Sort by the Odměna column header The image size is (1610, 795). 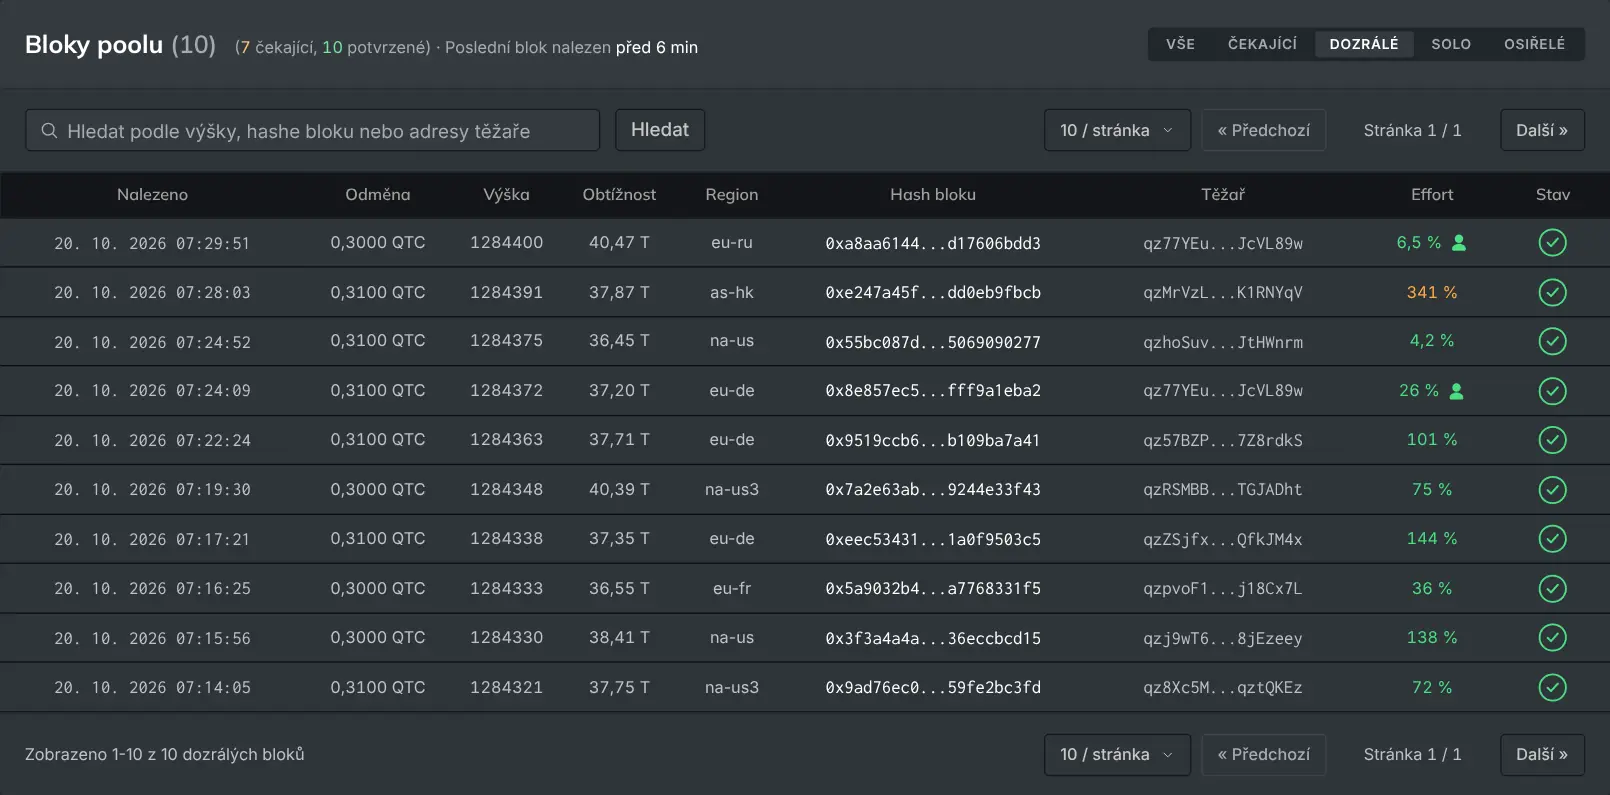(x=378, y=195)
